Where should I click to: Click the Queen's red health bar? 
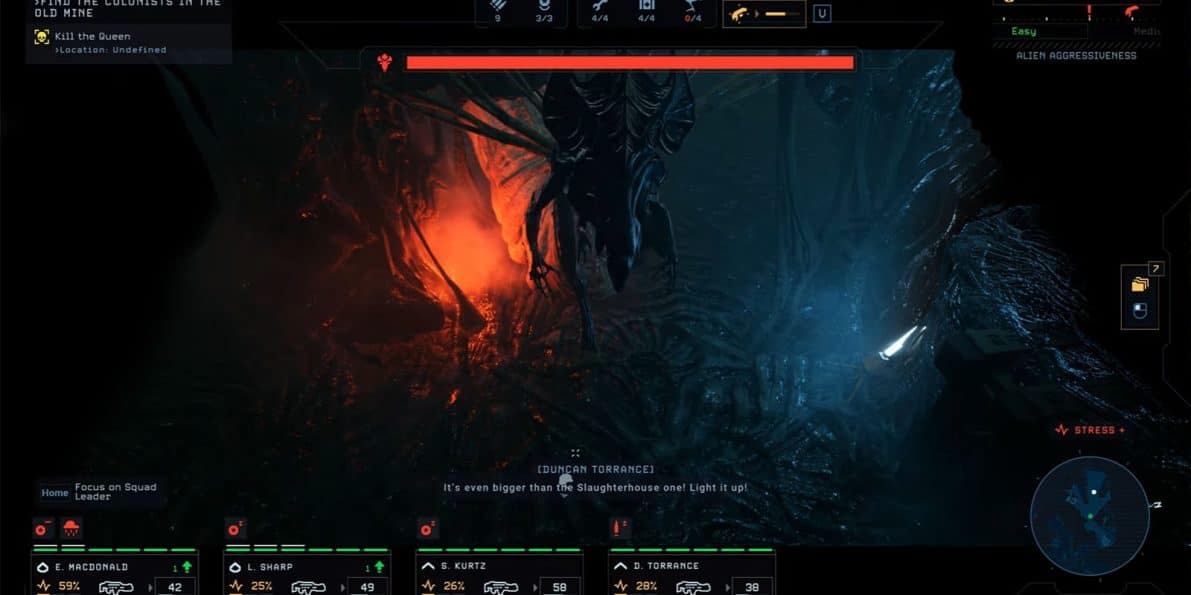pyautogui.click(x=630, y=63)
